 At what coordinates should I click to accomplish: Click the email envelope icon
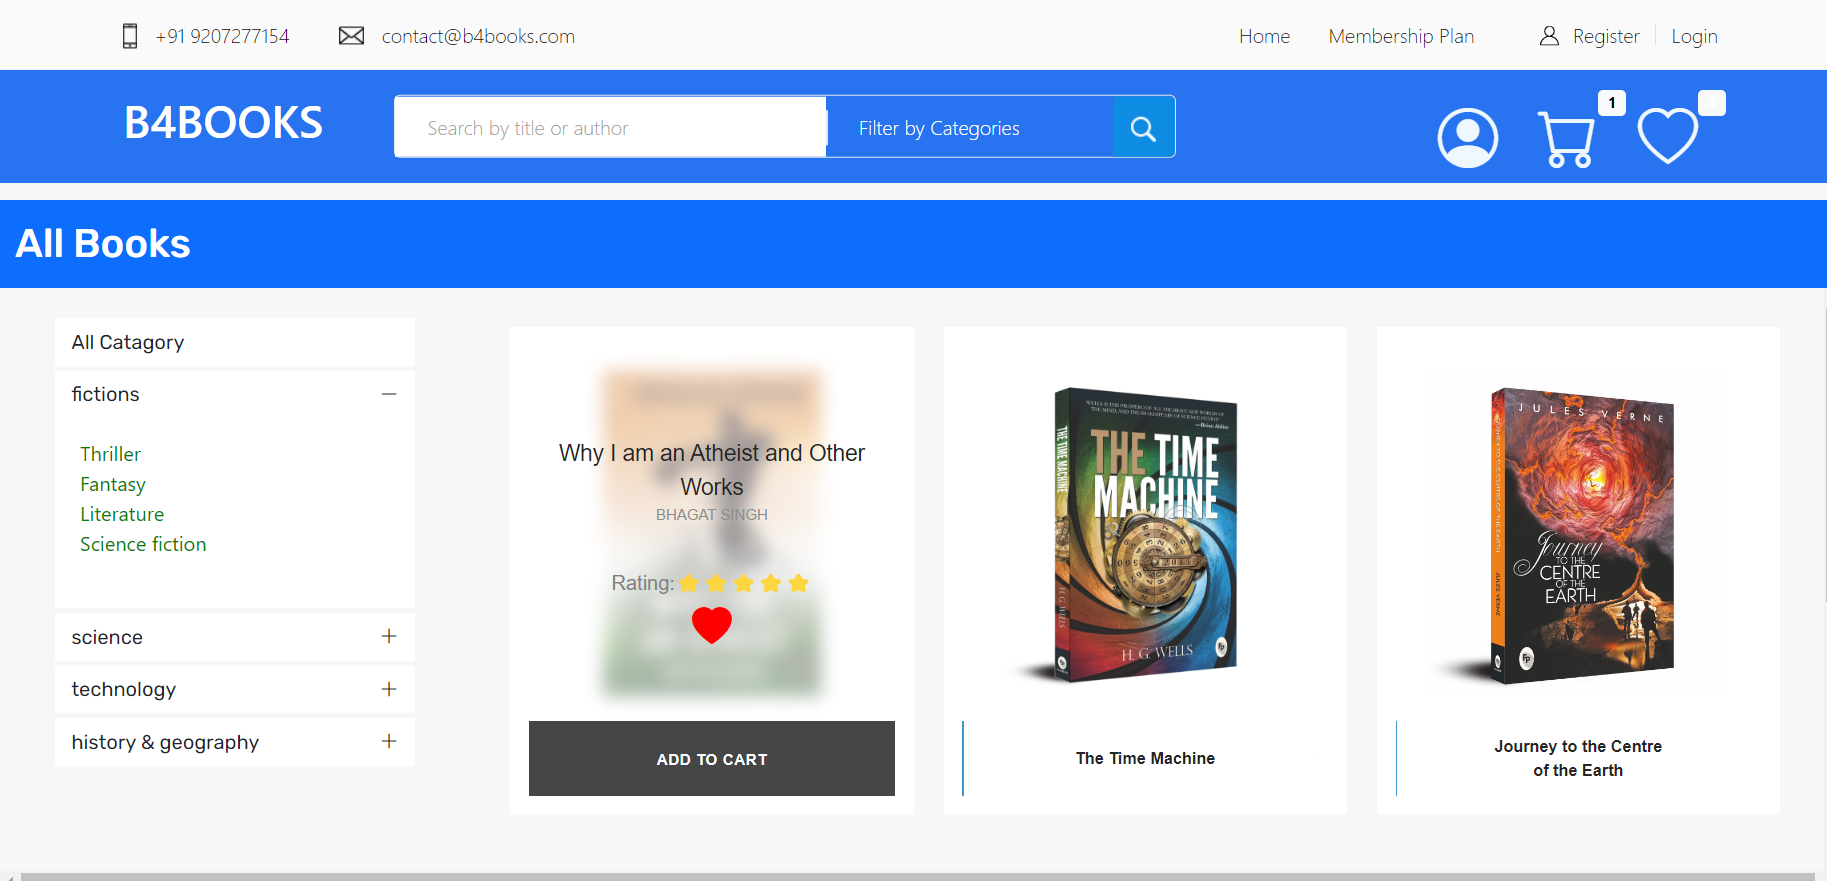pos(351,36)
